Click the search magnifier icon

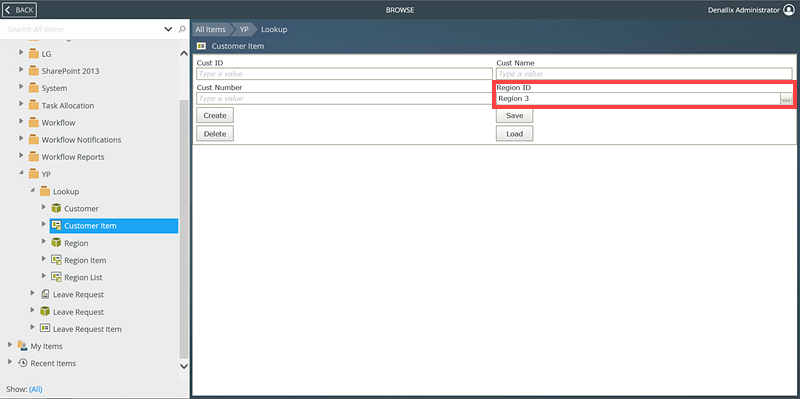point(182,29)
